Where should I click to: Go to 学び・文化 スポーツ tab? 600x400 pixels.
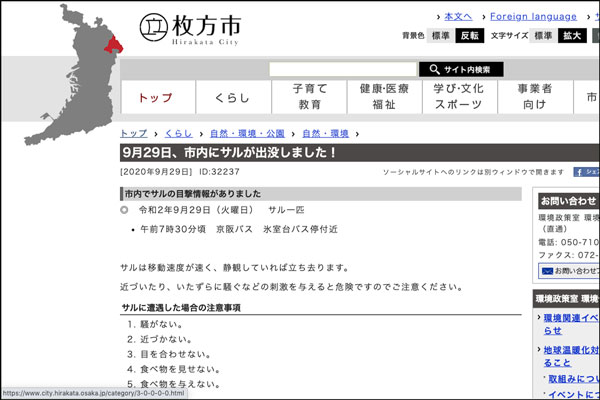459,97
